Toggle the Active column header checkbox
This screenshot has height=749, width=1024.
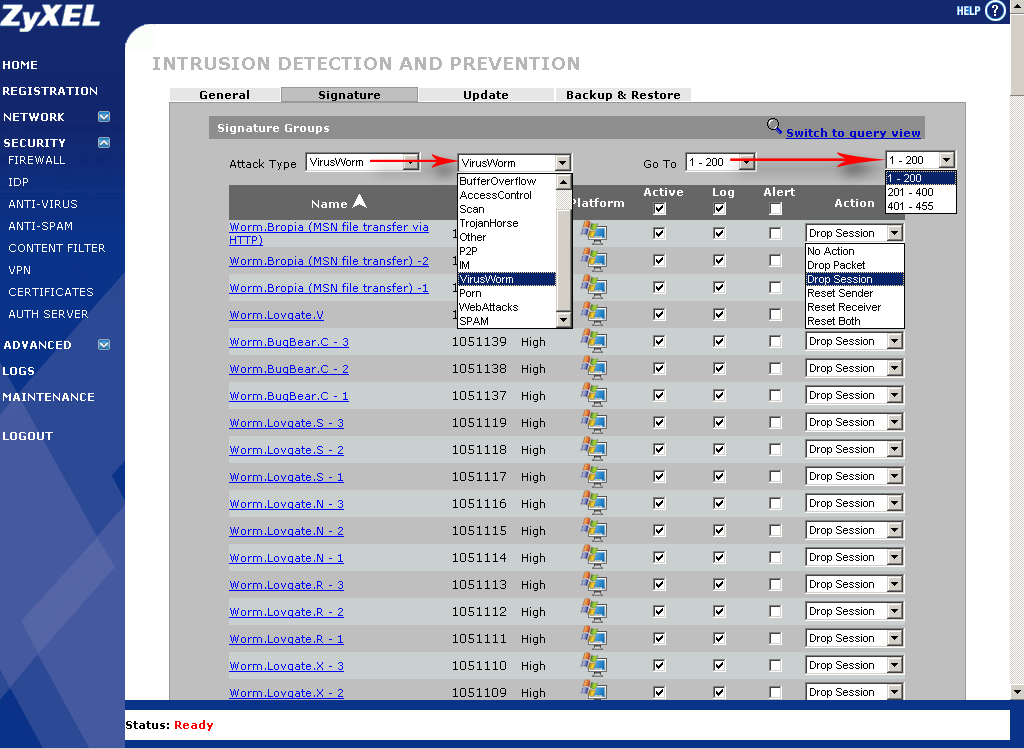point(660,209)
